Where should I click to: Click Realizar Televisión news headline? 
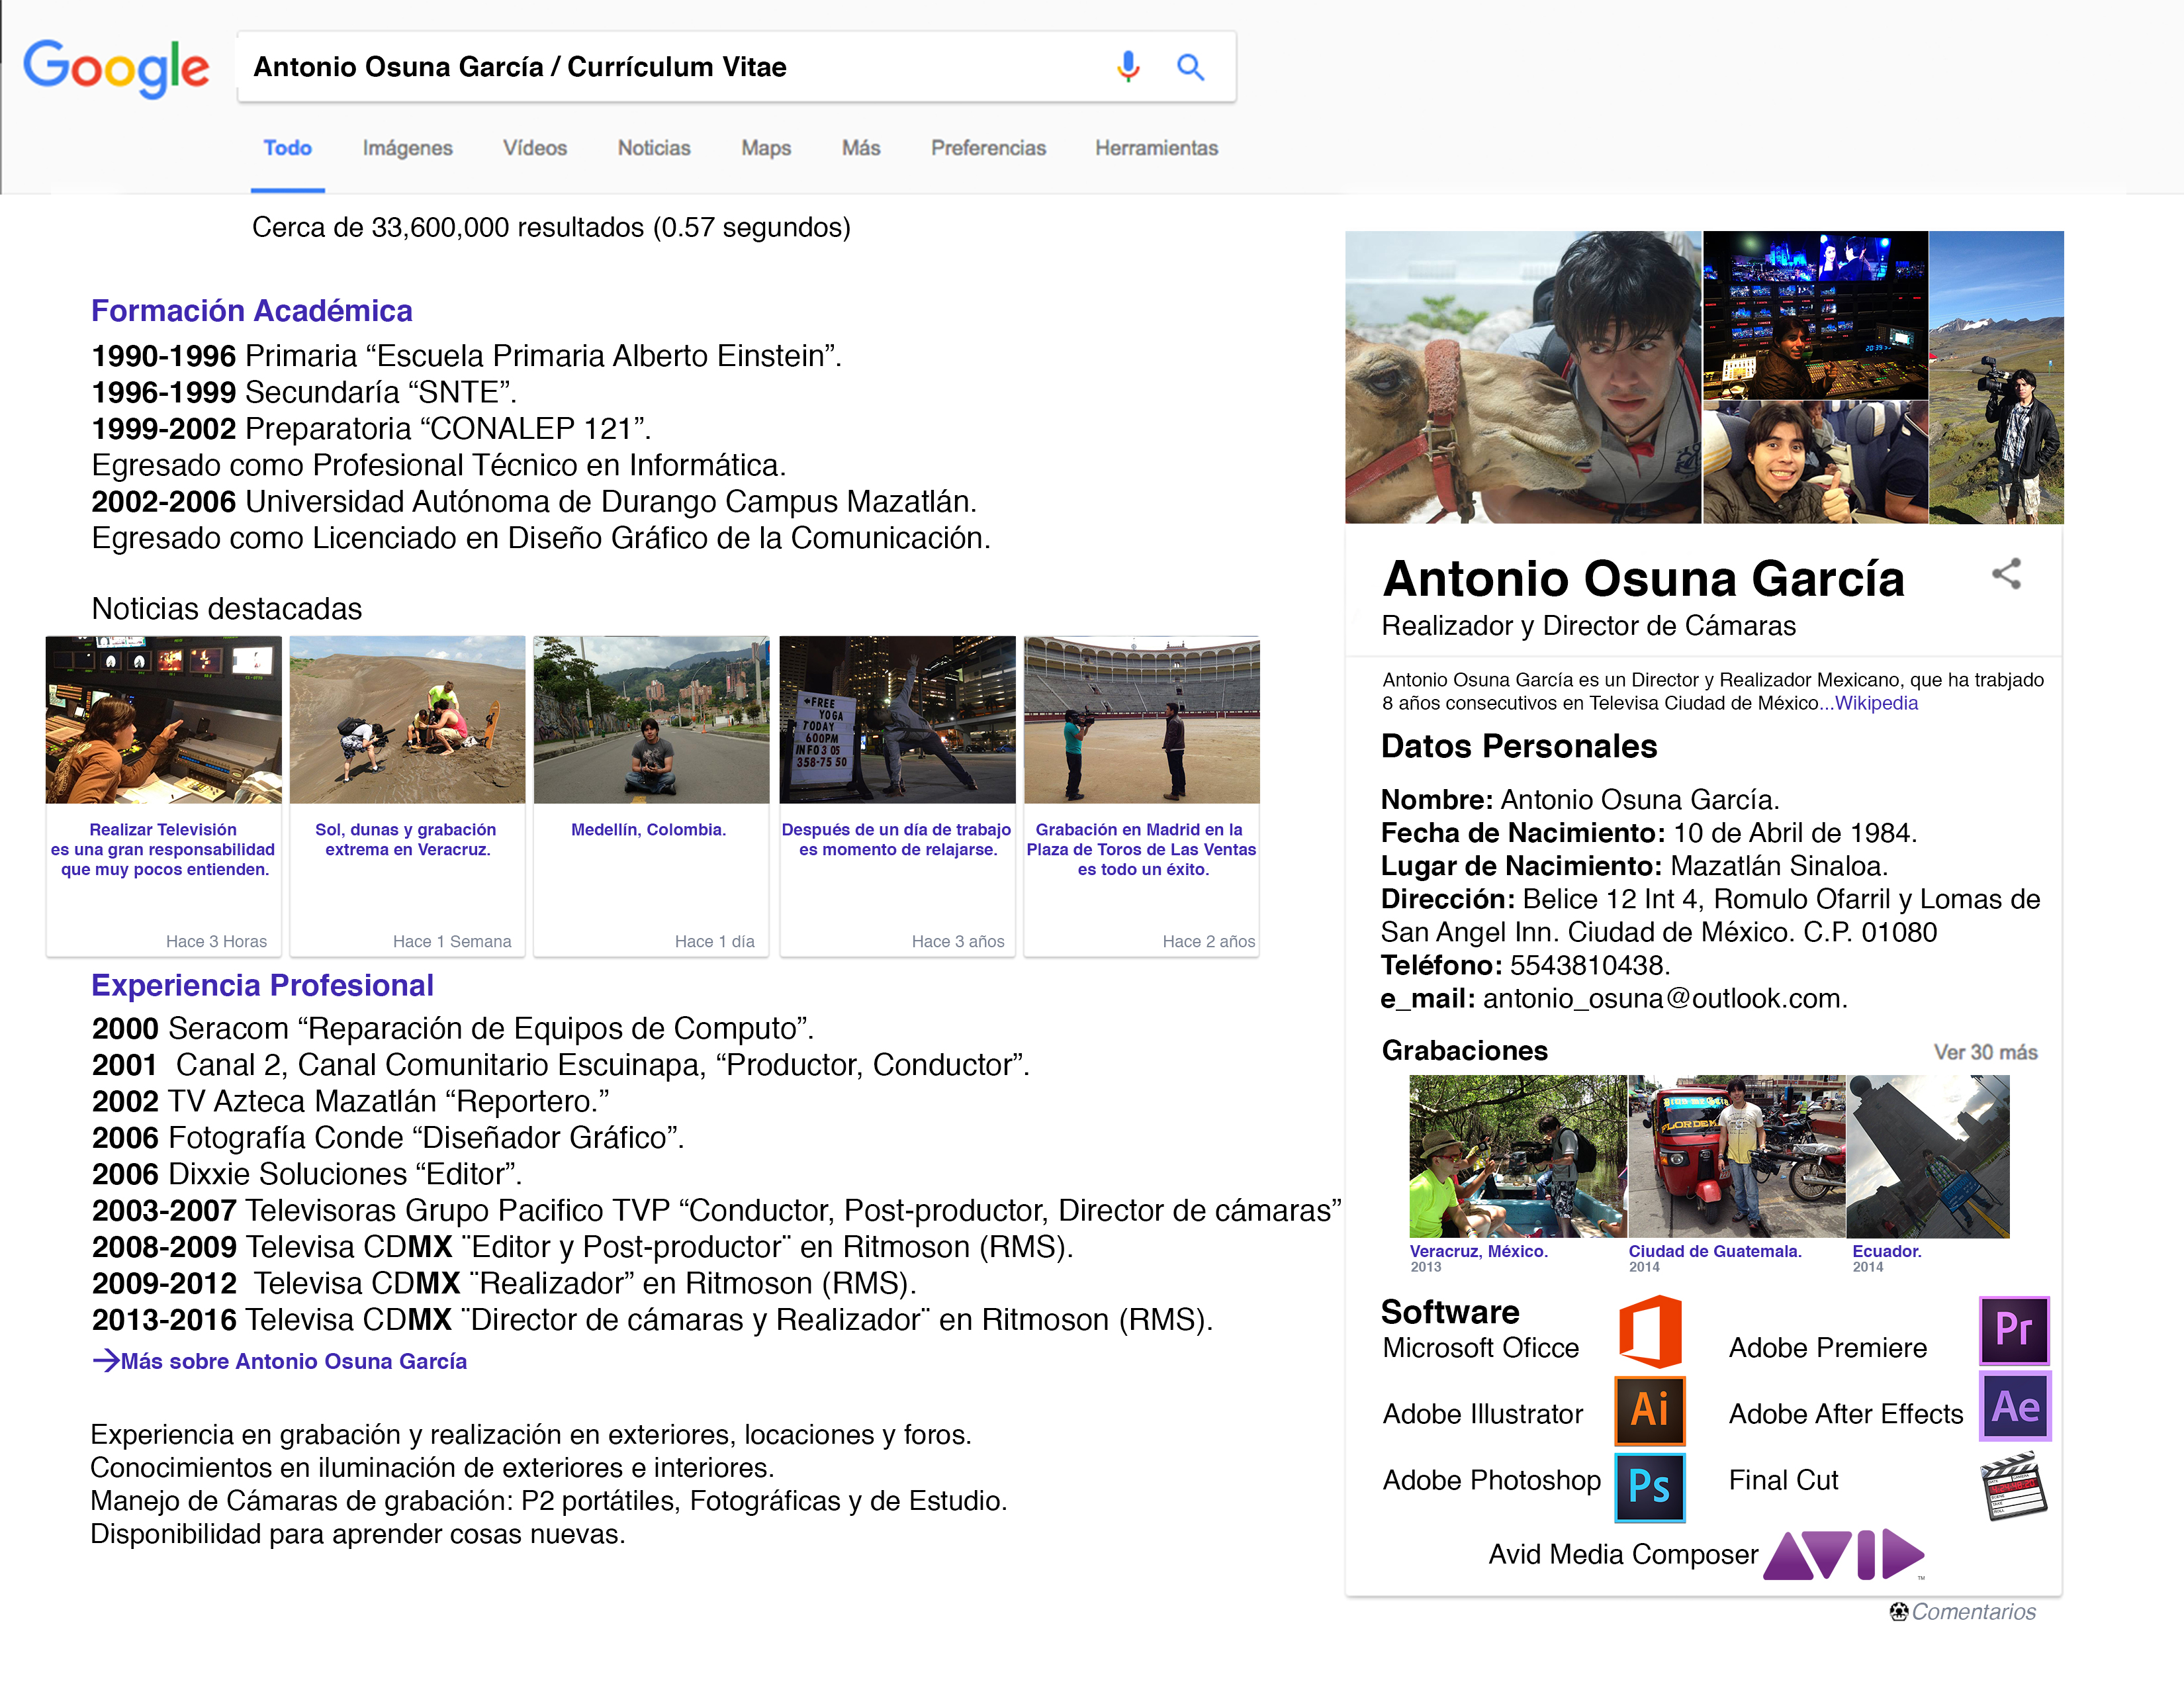click(x=163, y=849)
